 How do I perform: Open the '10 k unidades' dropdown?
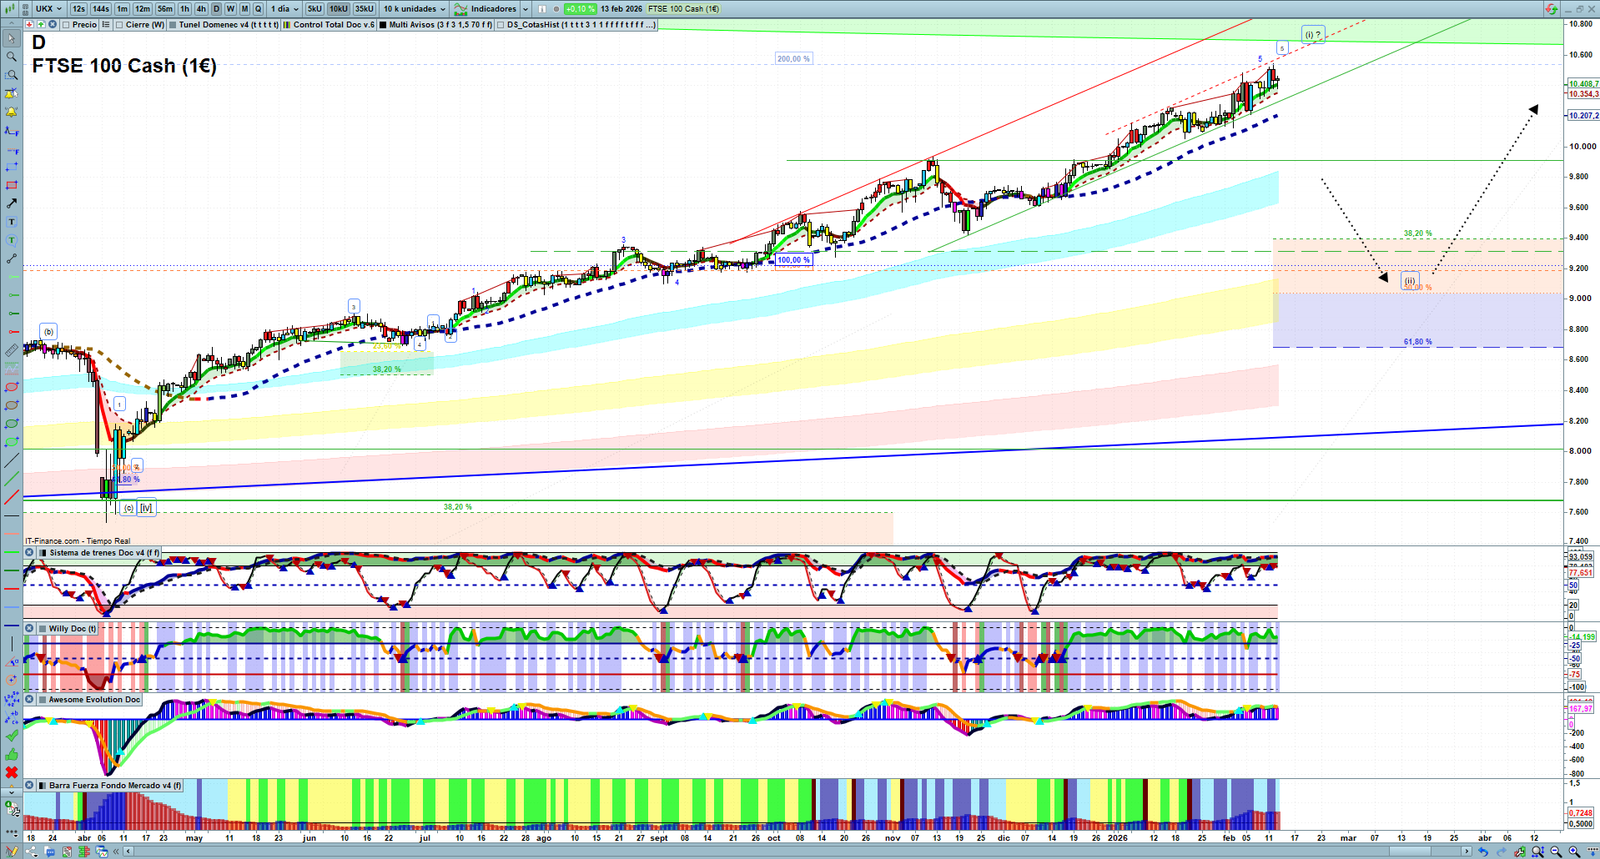414,9
